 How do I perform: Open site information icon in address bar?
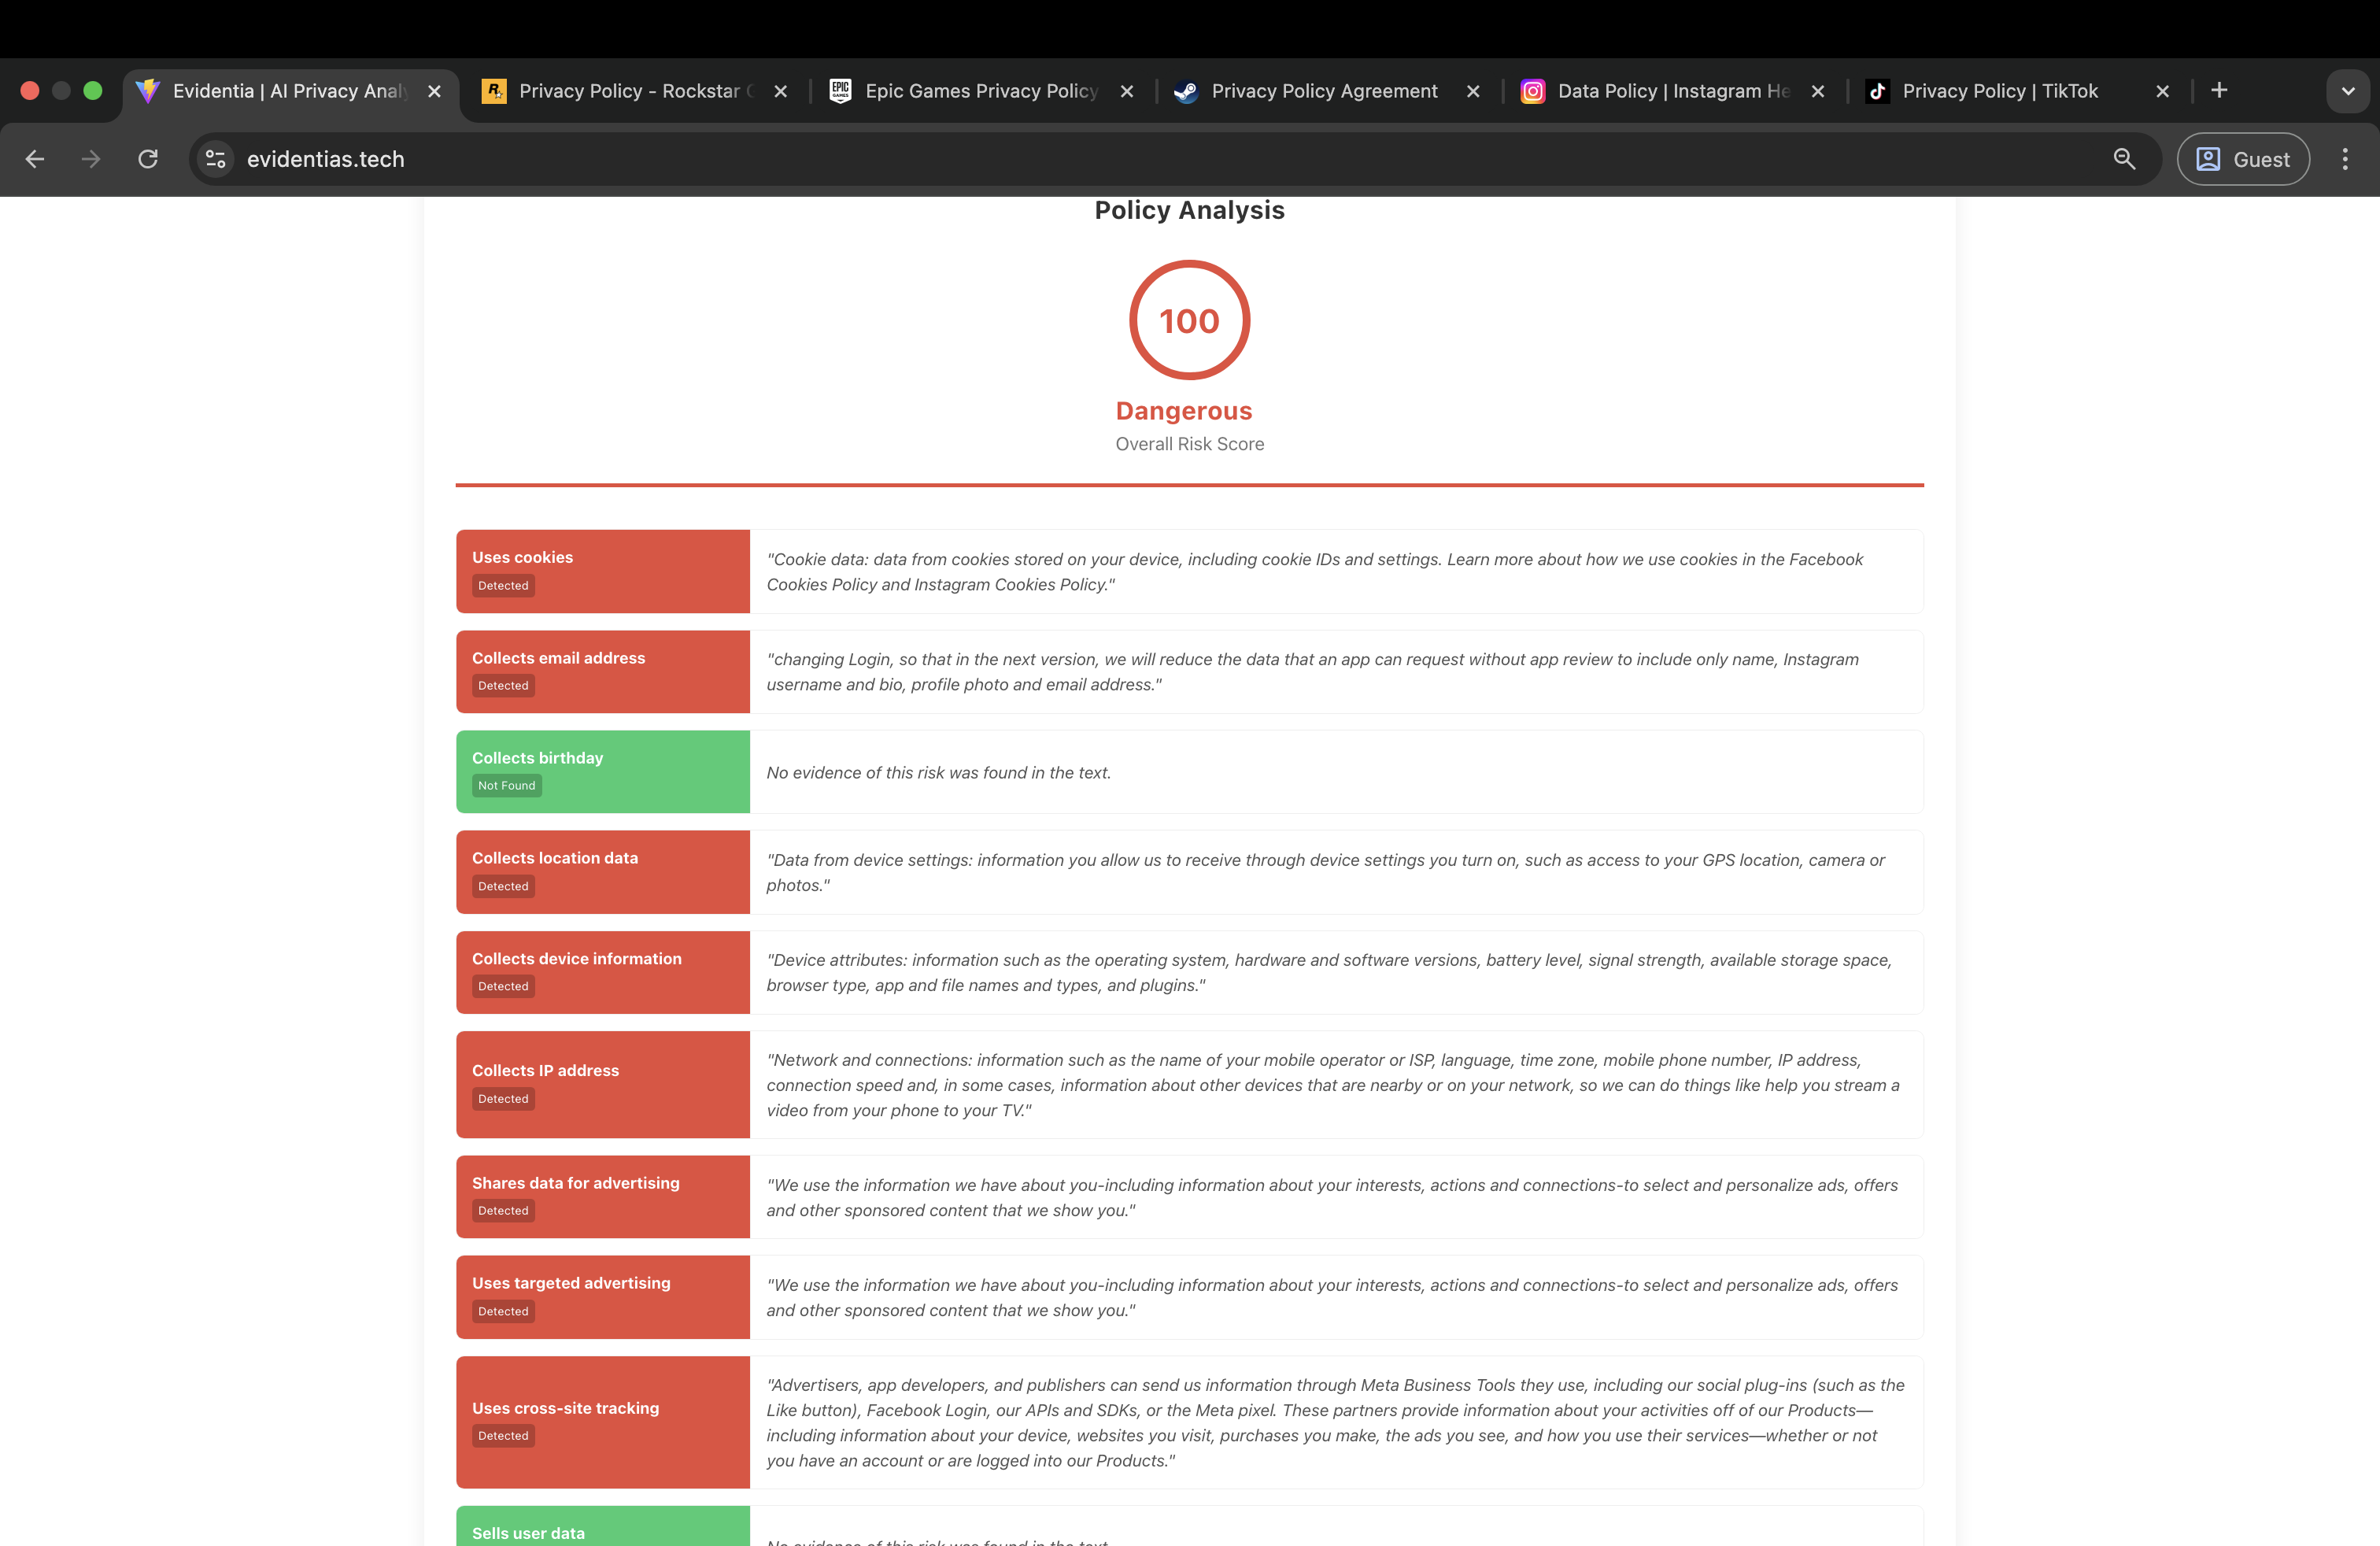click(x=215, y=159)
